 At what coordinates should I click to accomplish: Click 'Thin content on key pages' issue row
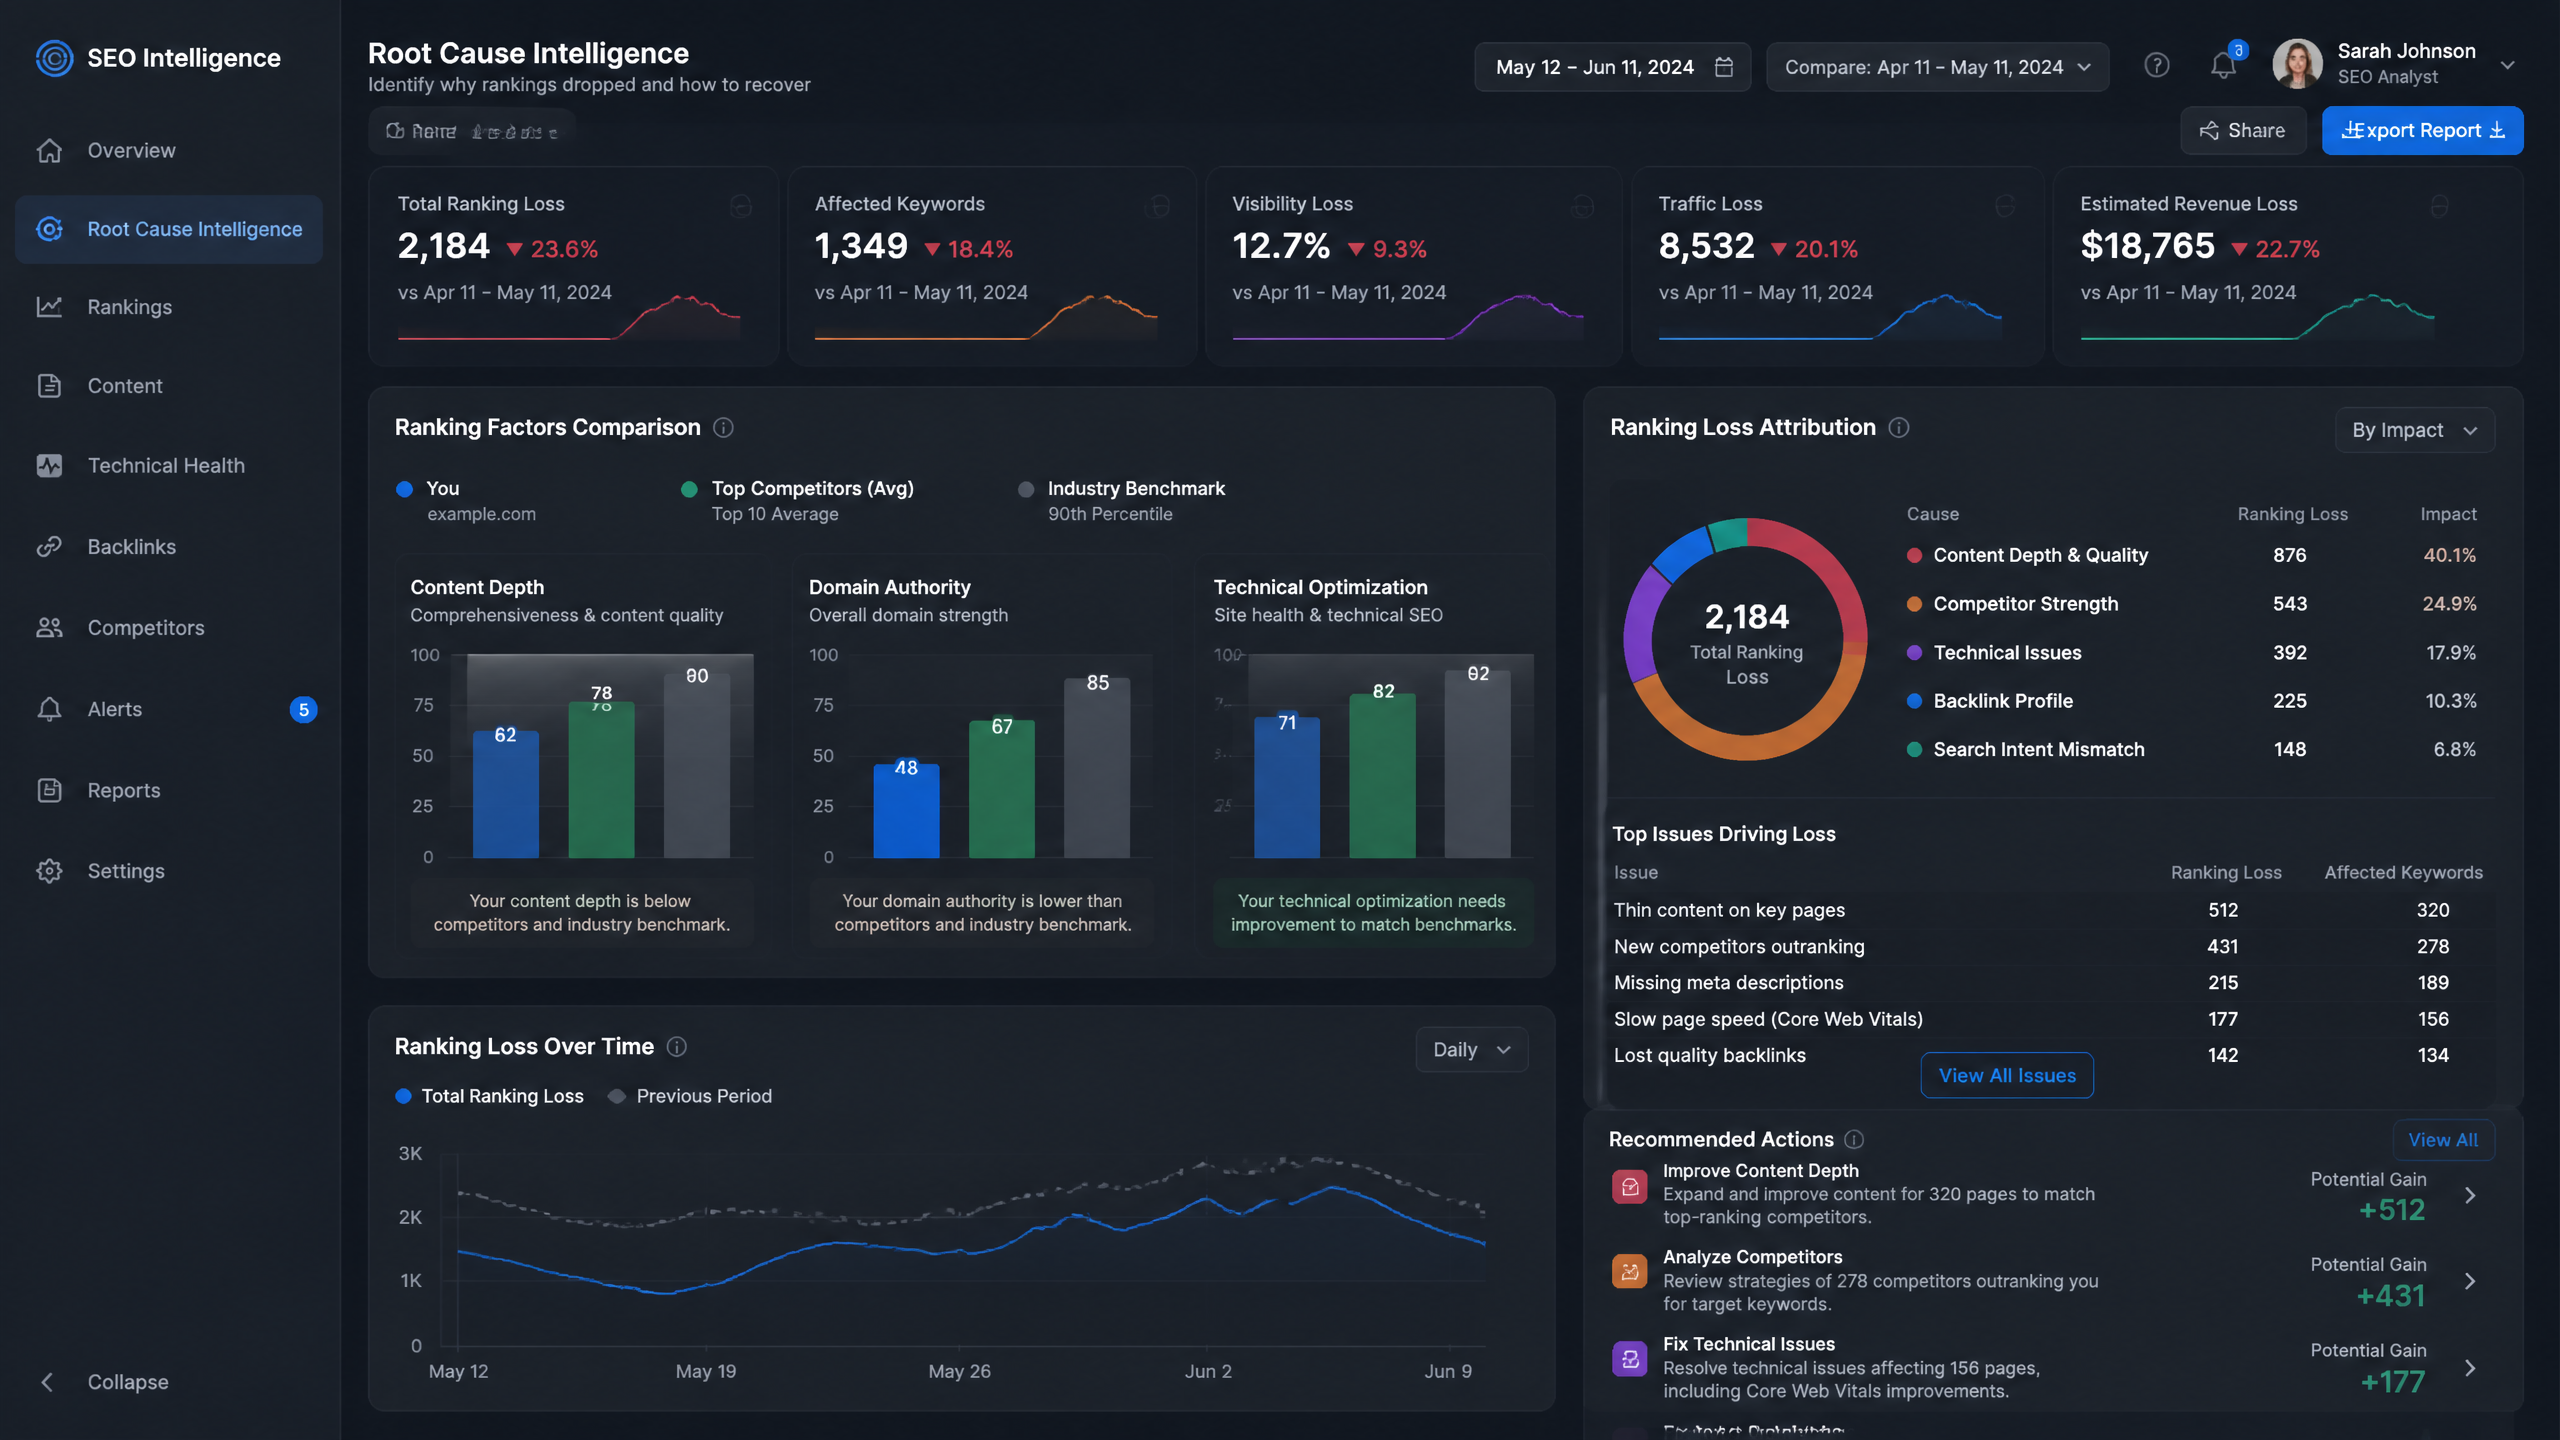pyautogui.click(x=2046, y=910)
